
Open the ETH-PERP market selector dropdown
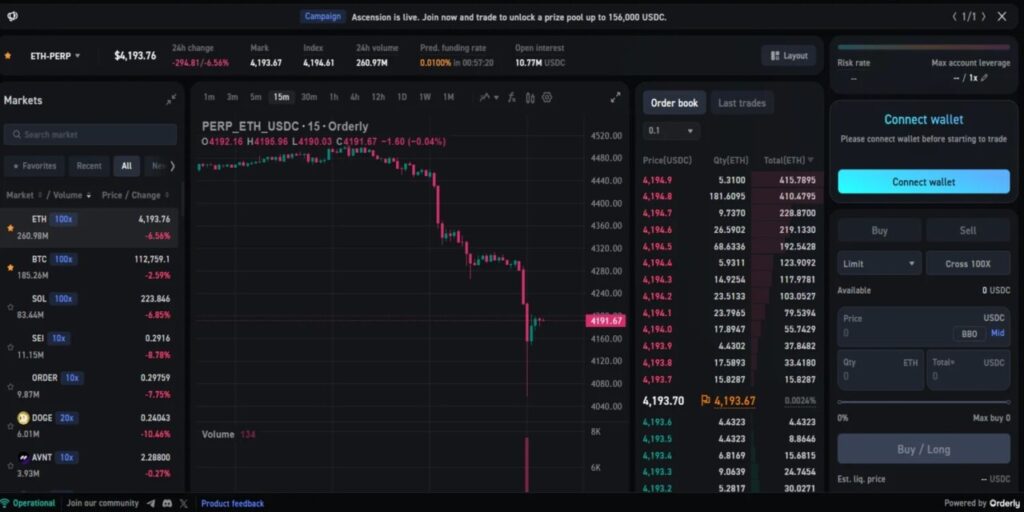pyautogui.click(x=56, y=56)
